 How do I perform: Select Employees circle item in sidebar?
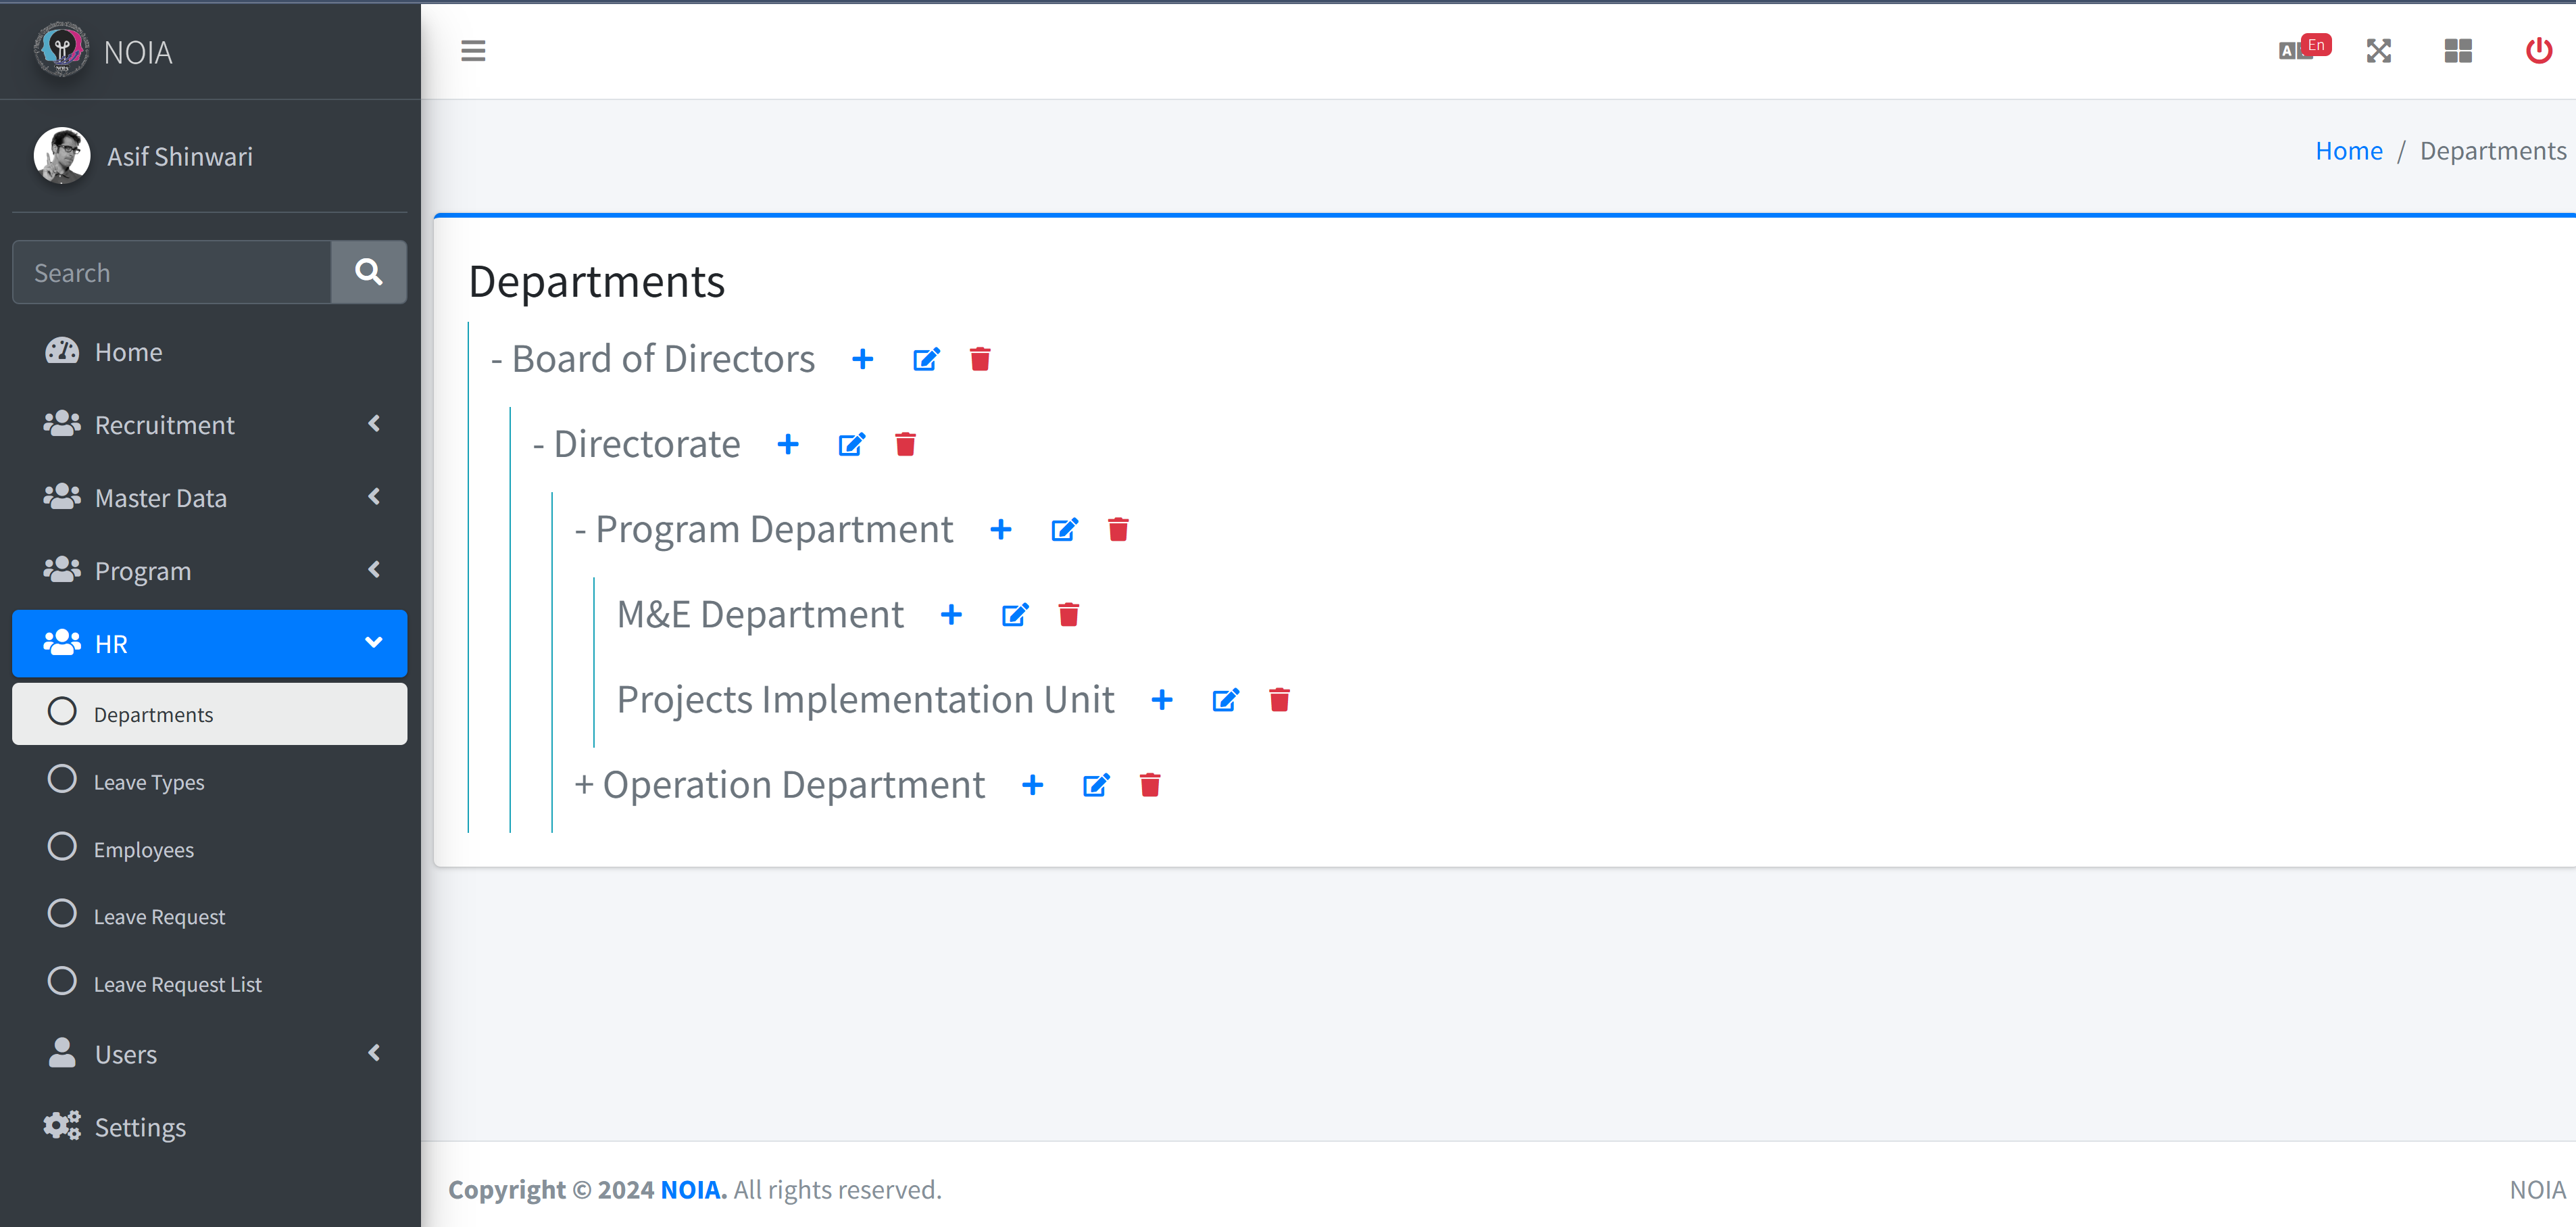pos(144,849)
